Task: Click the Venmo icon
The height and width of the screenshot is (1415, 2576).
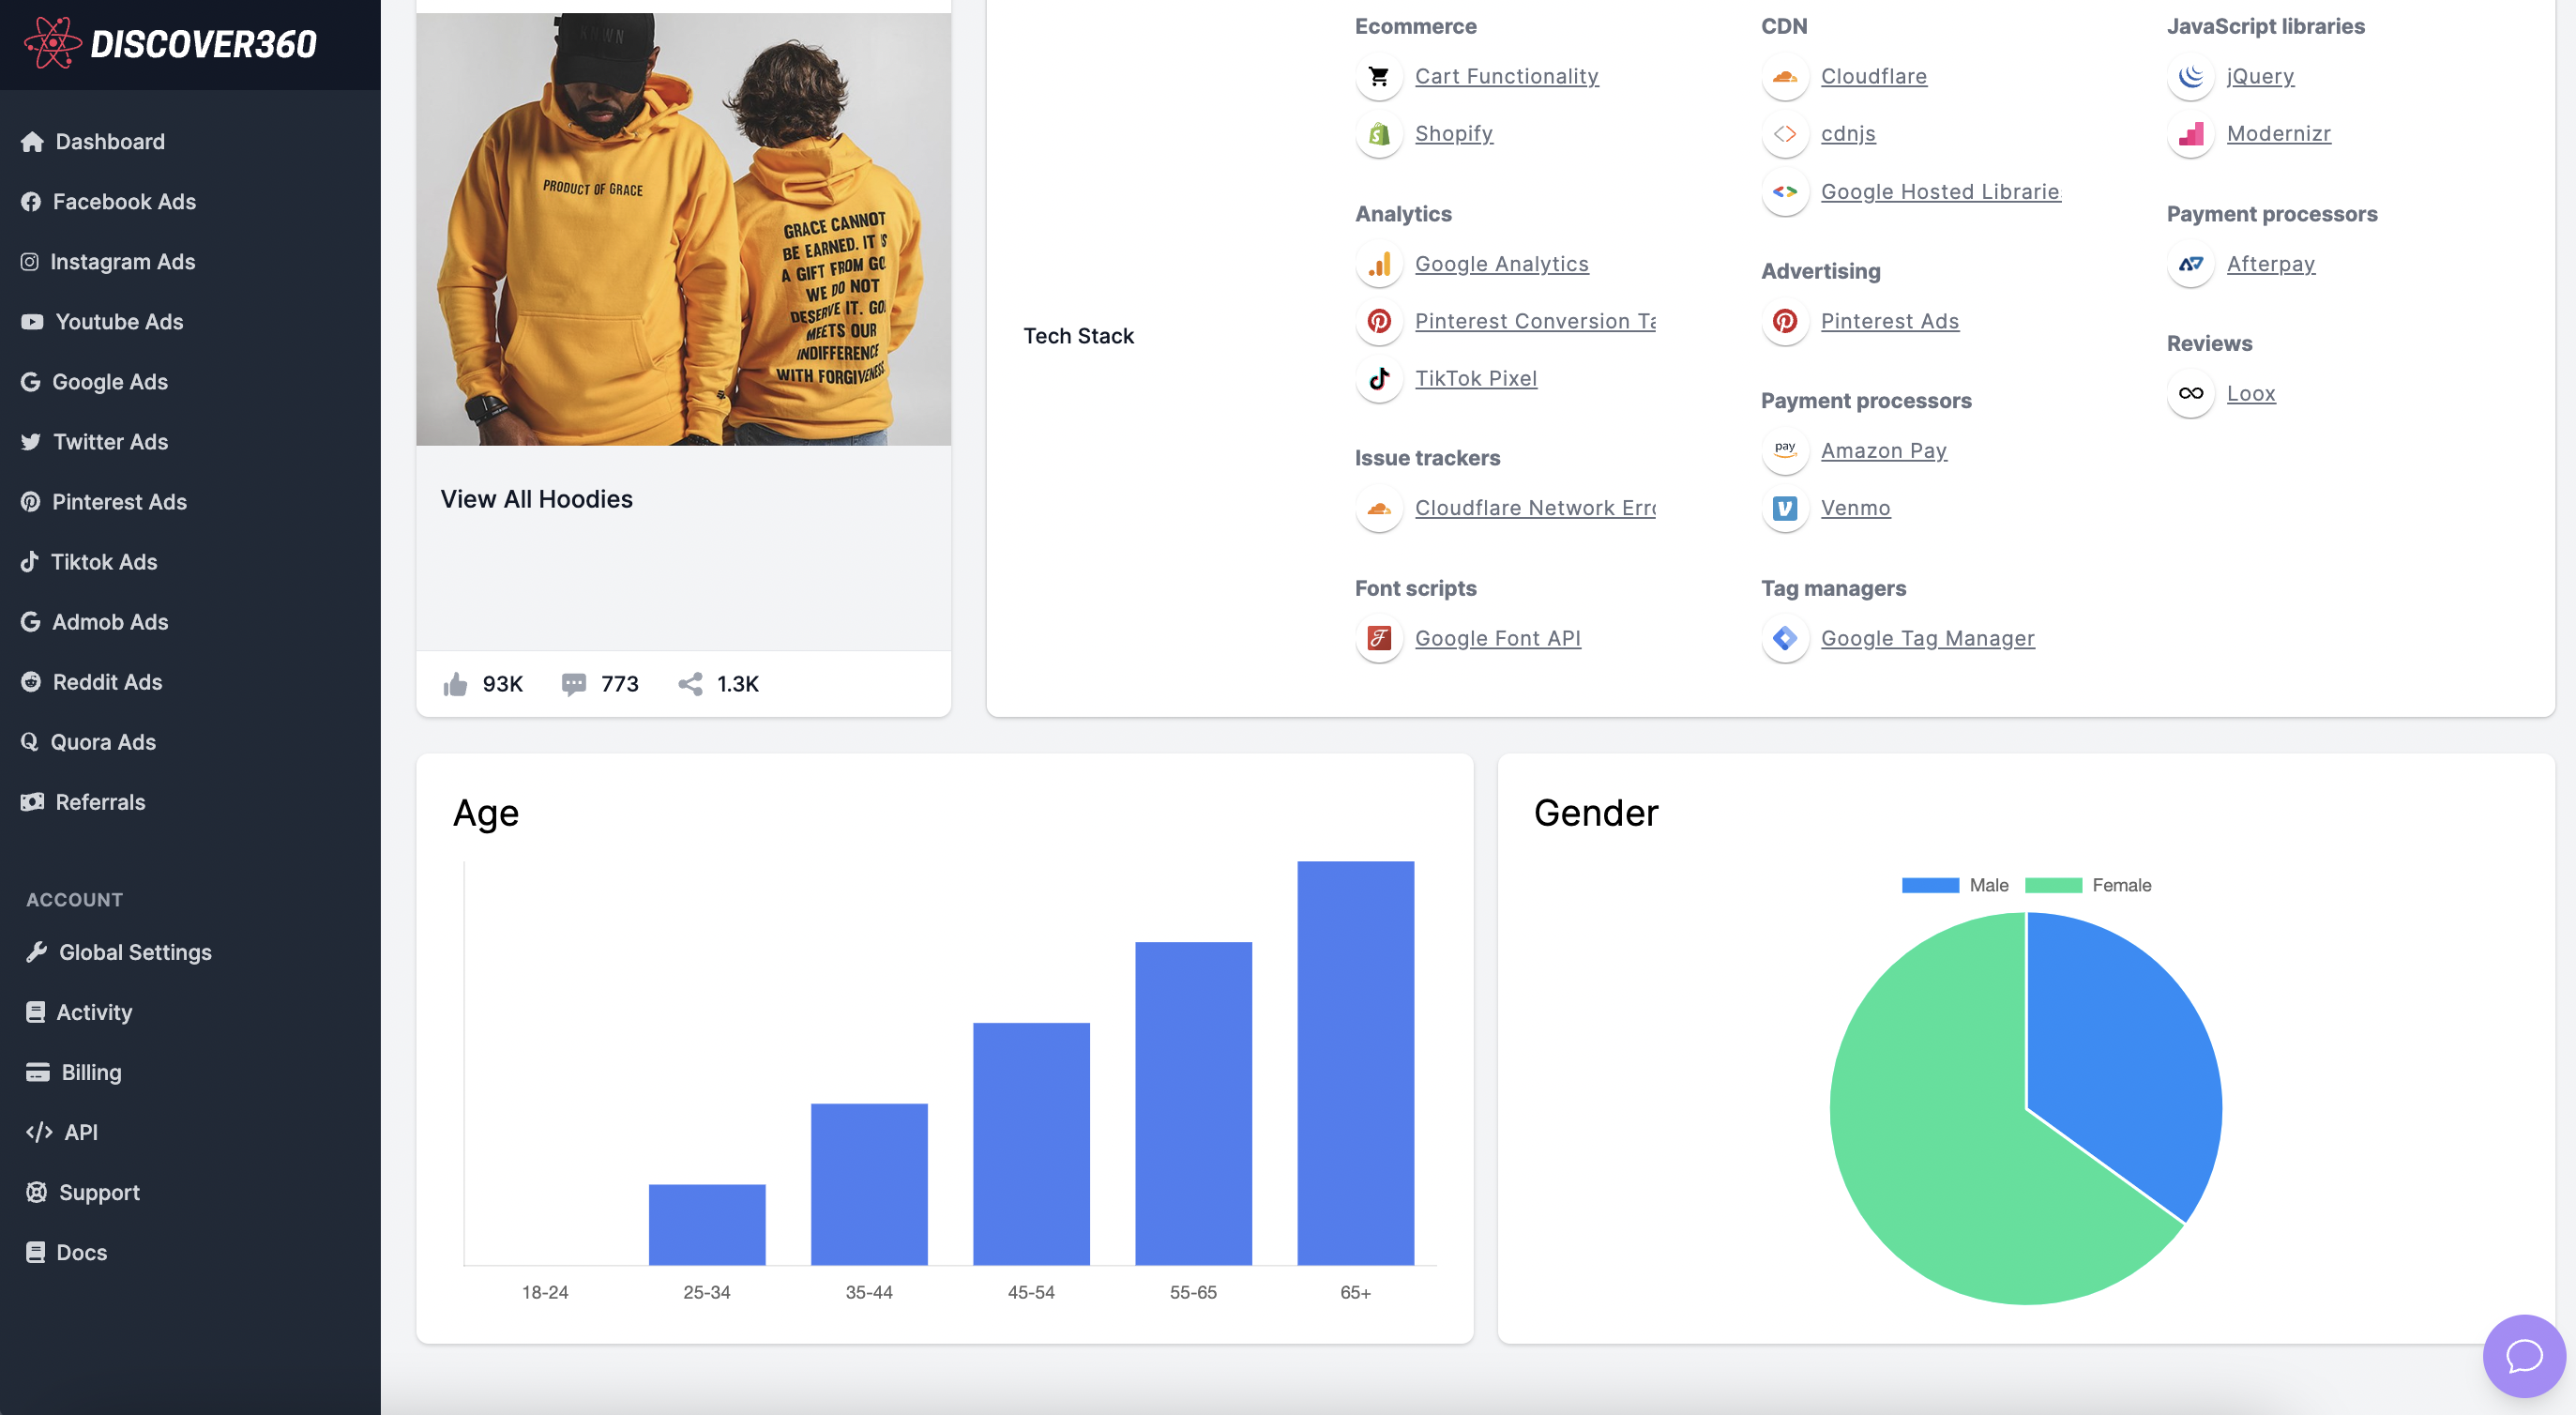Action: [1784, 508]
